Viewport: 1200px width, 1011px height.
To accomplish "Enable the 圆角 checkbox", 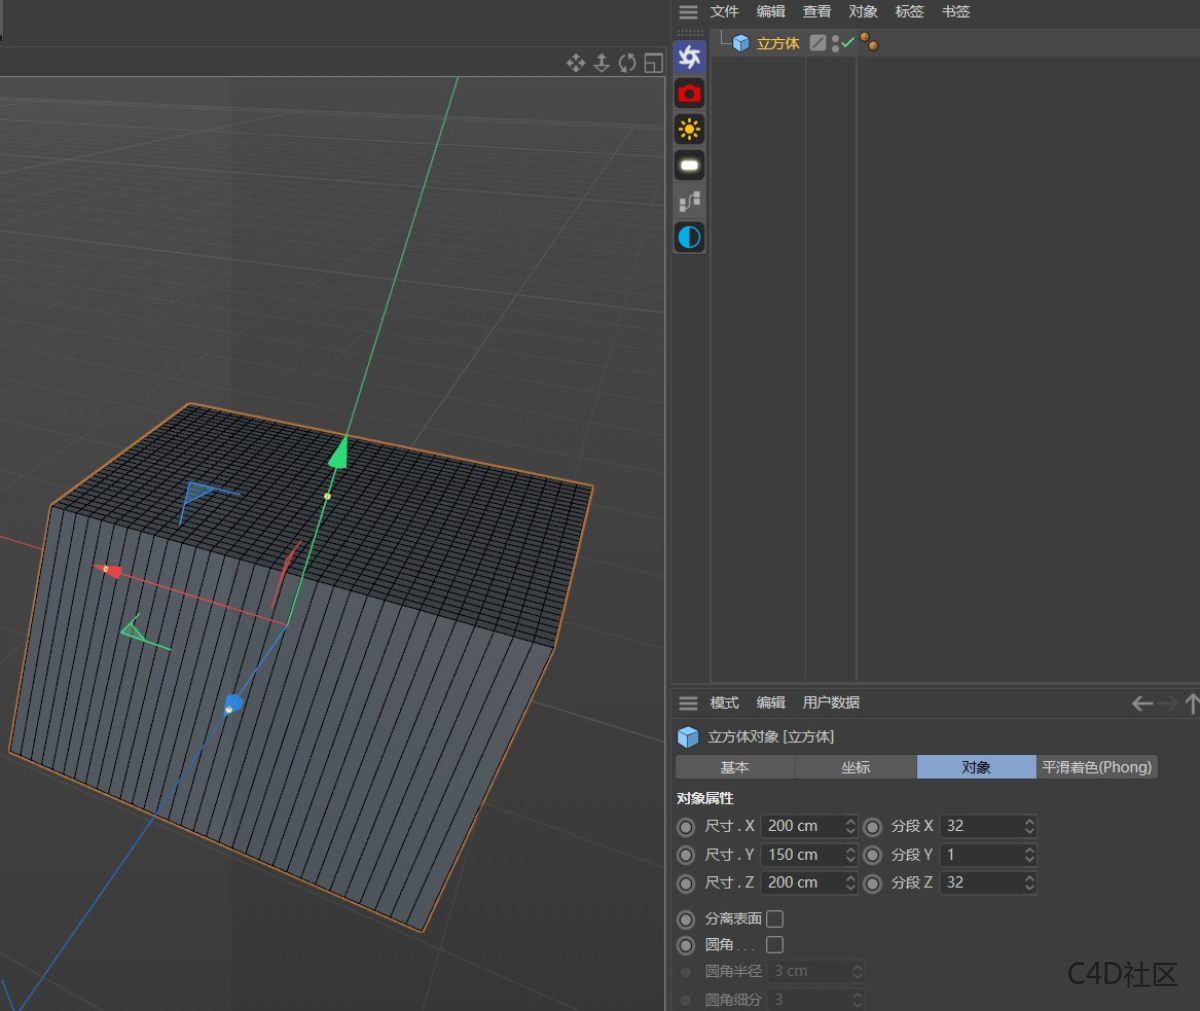I will (775, 945).
